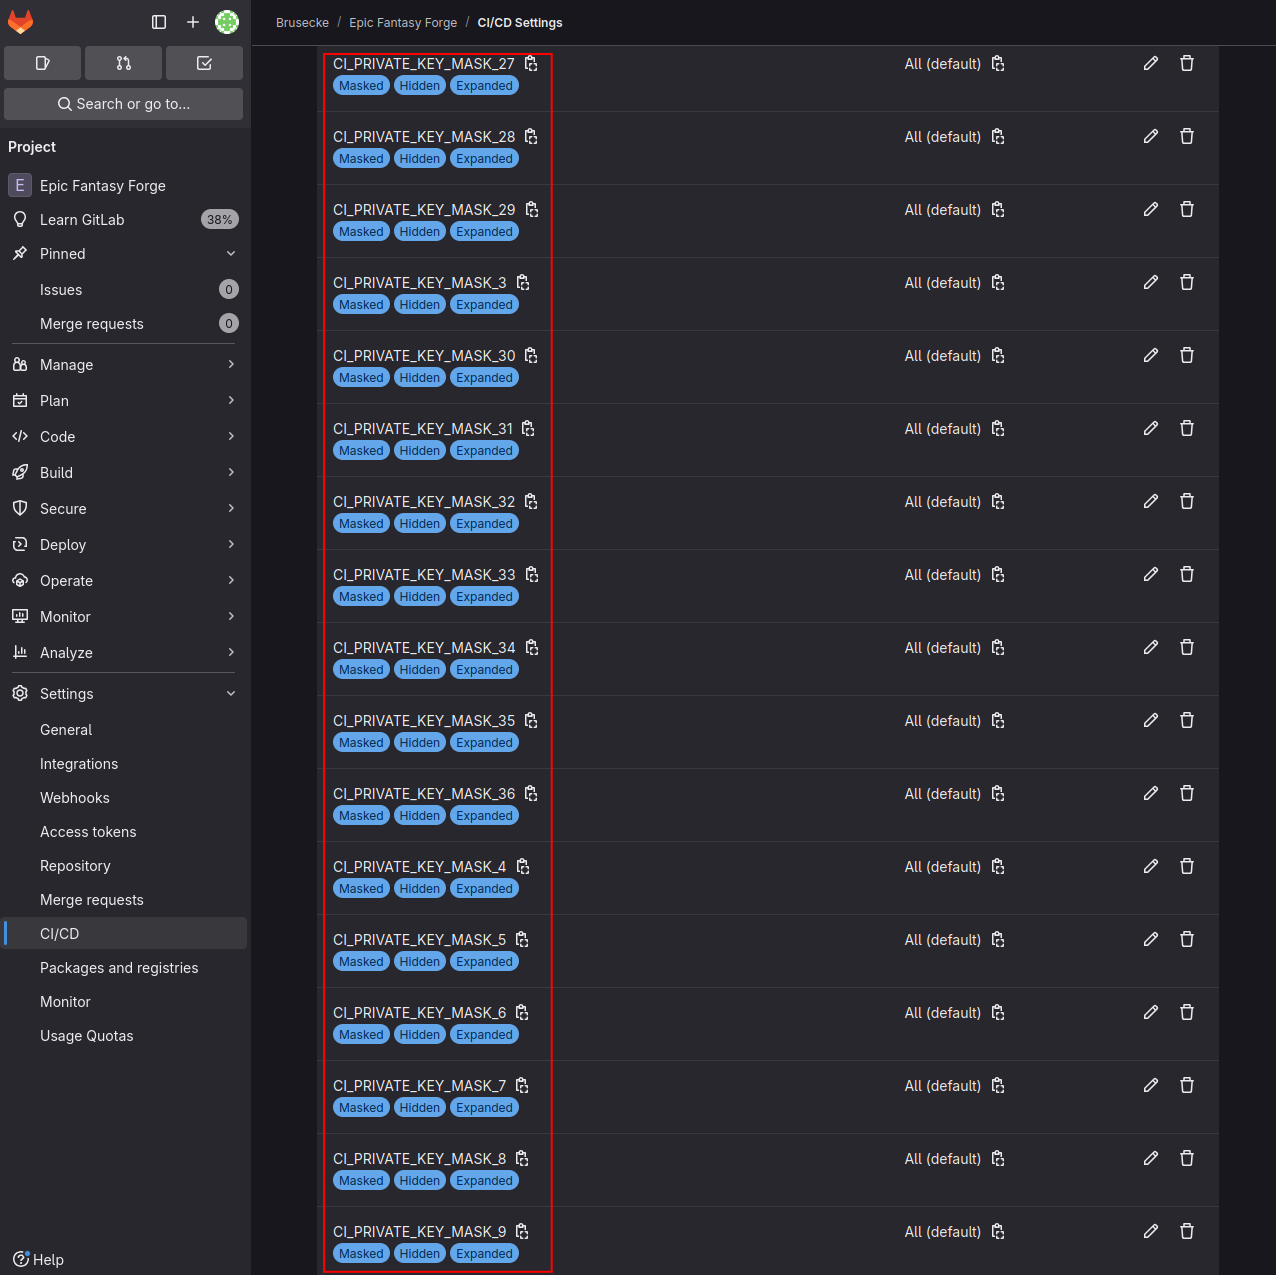Screen dimensions: 1276x1275
Task: Select CI/CD settings item
Action: (x=125, y=934)
